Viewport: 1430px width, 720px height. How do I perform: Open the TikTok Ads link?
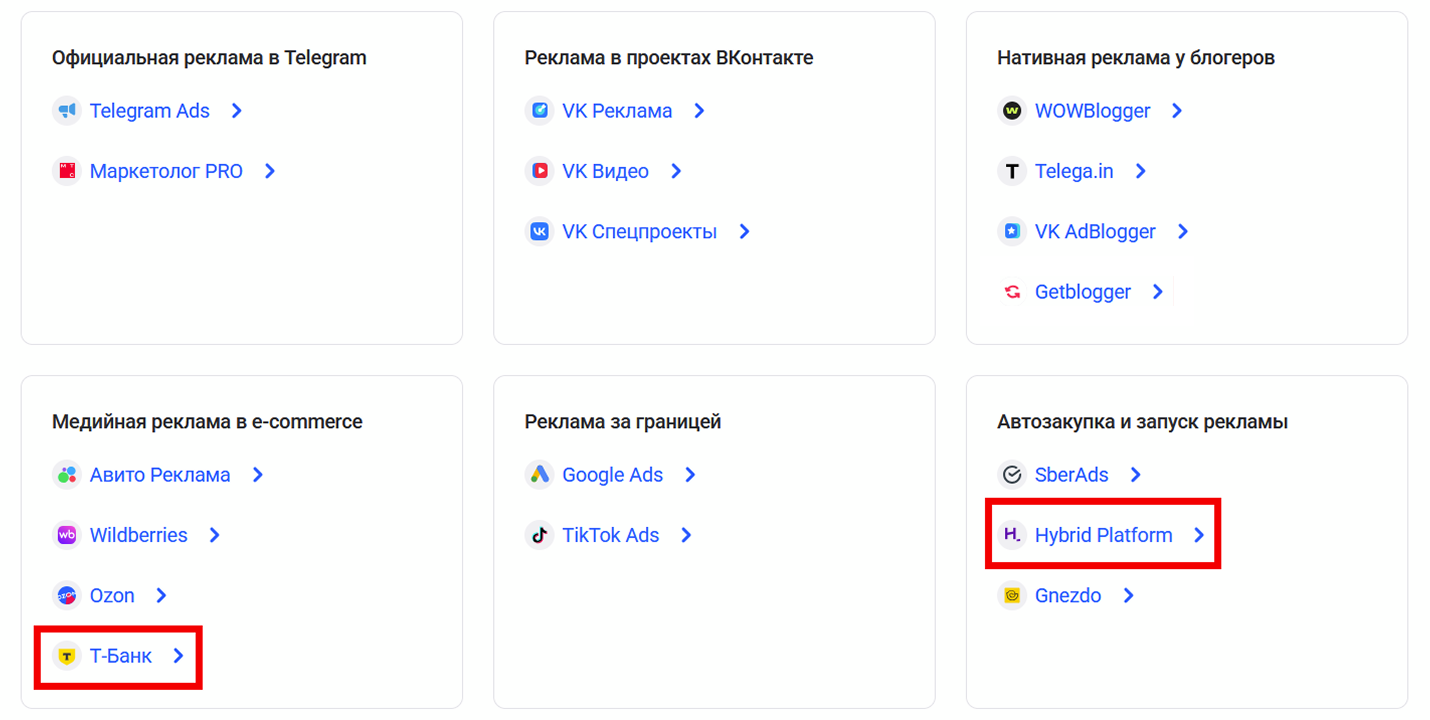(x=610, y=535)
